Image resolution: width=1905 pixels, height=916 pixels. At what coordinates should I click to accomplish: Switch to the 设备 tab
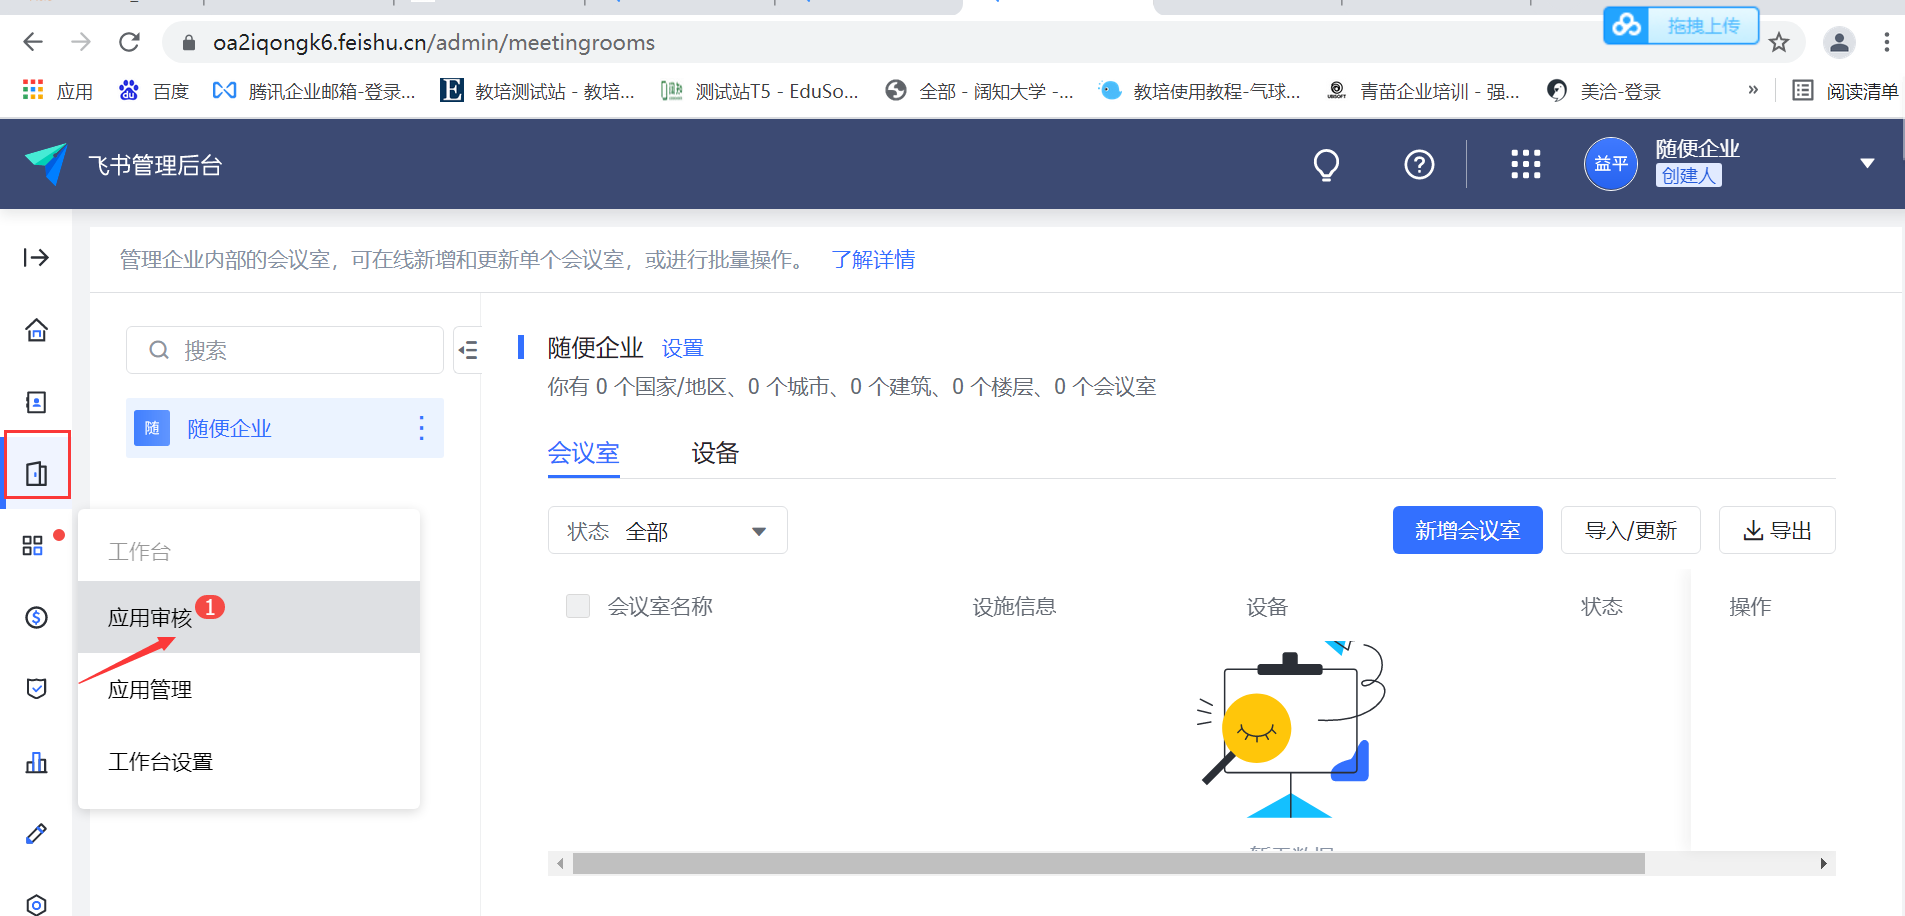714,453
